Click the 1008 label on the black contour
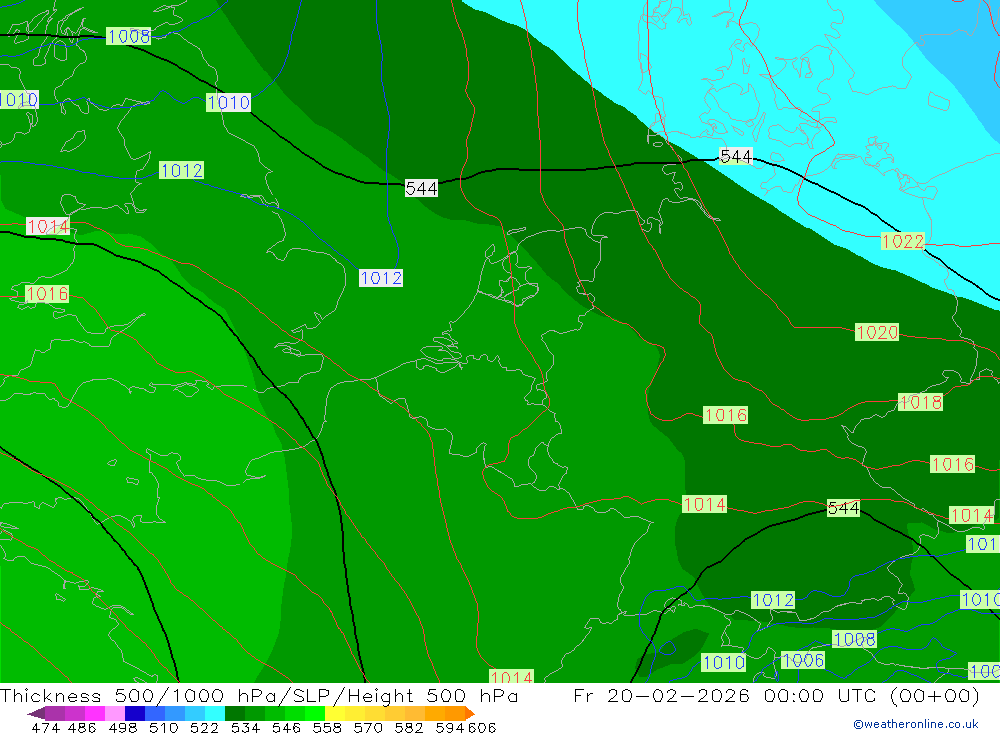The image size is (1000, 733). click(x=129, y=36)
